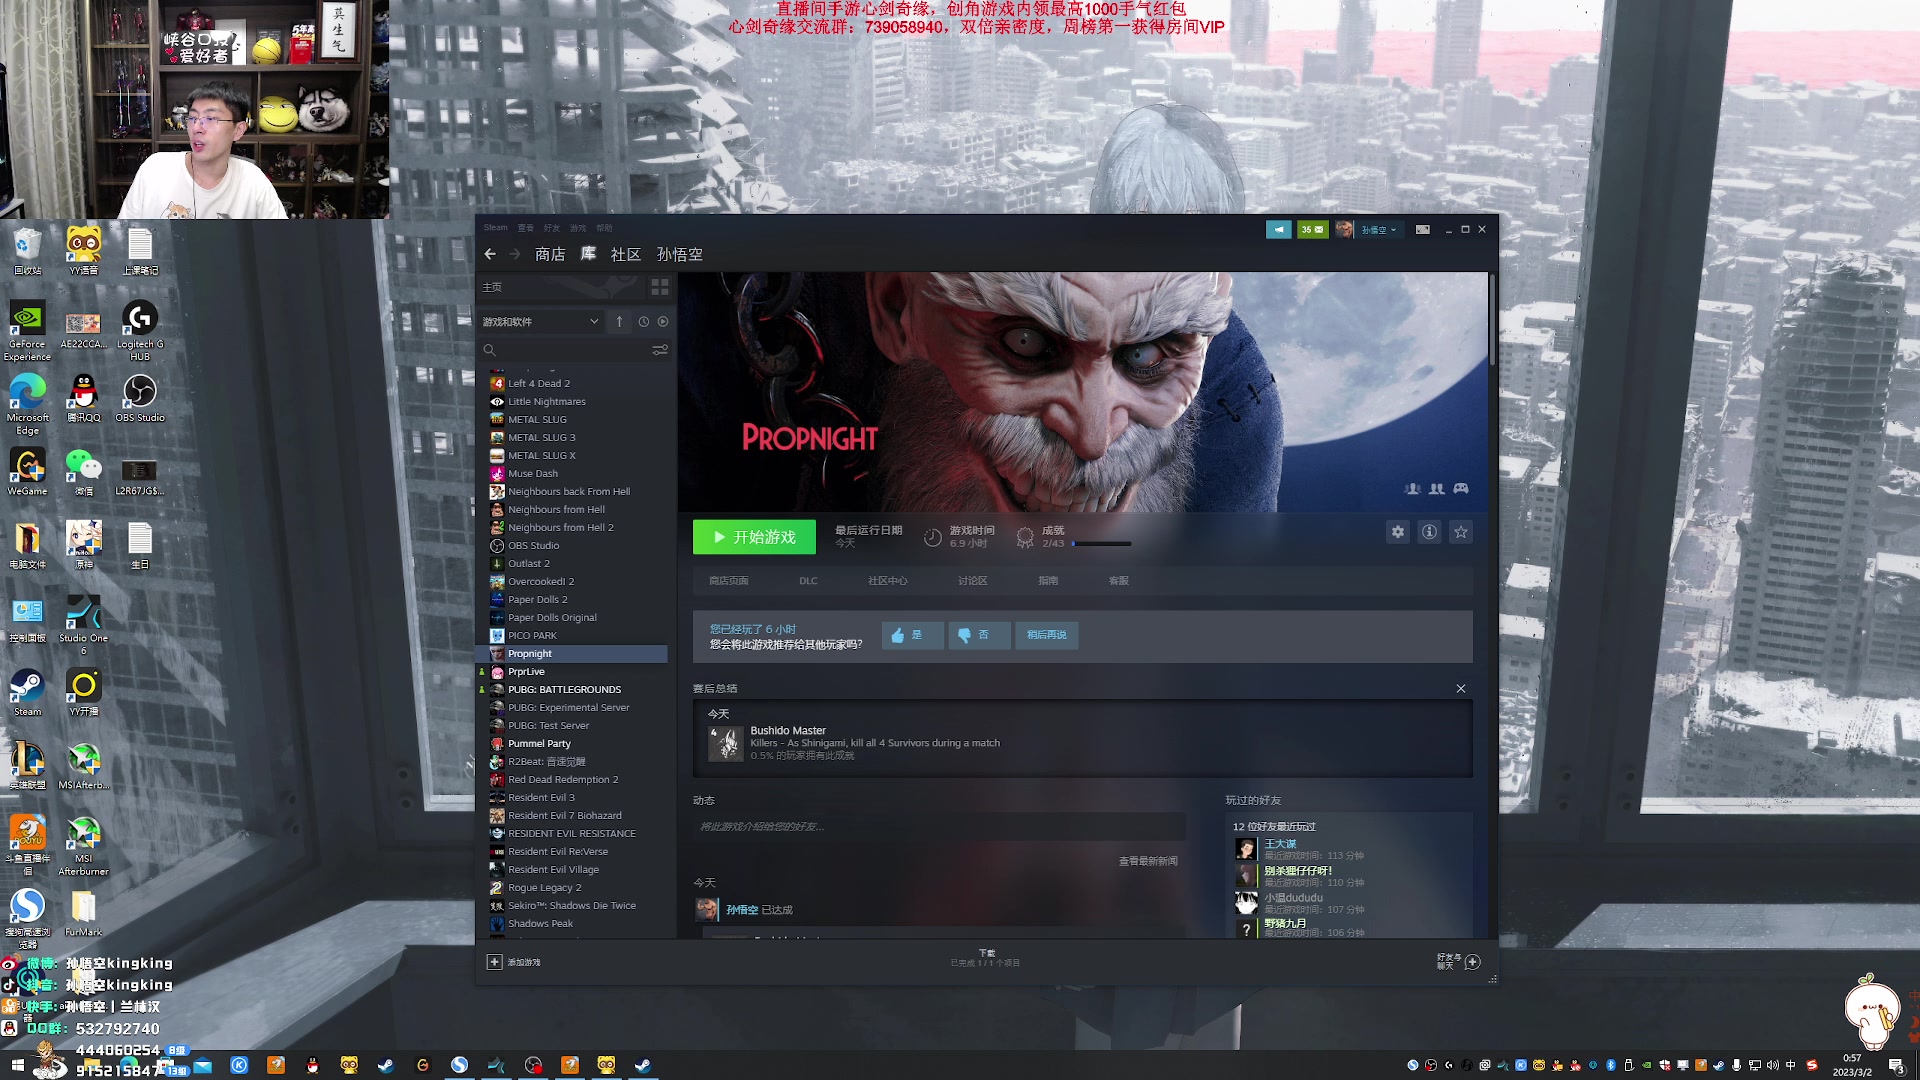Image resolution: width=1920 pixels, height=1080 pixels.
Task: Open the DLC tab of Propnight
Action: pyautogui.click(x=808, y=581)
